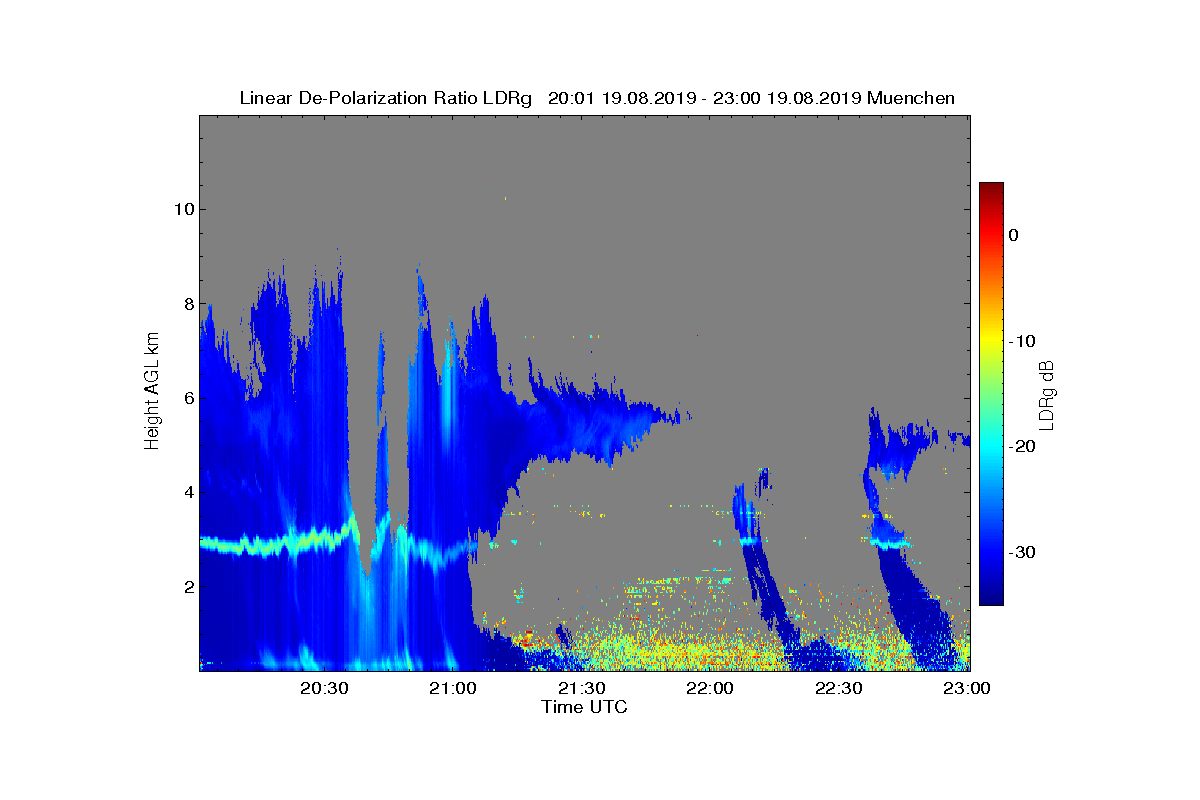
Task: Click the colorbar value '-20'
Action: click(1021, 447)
